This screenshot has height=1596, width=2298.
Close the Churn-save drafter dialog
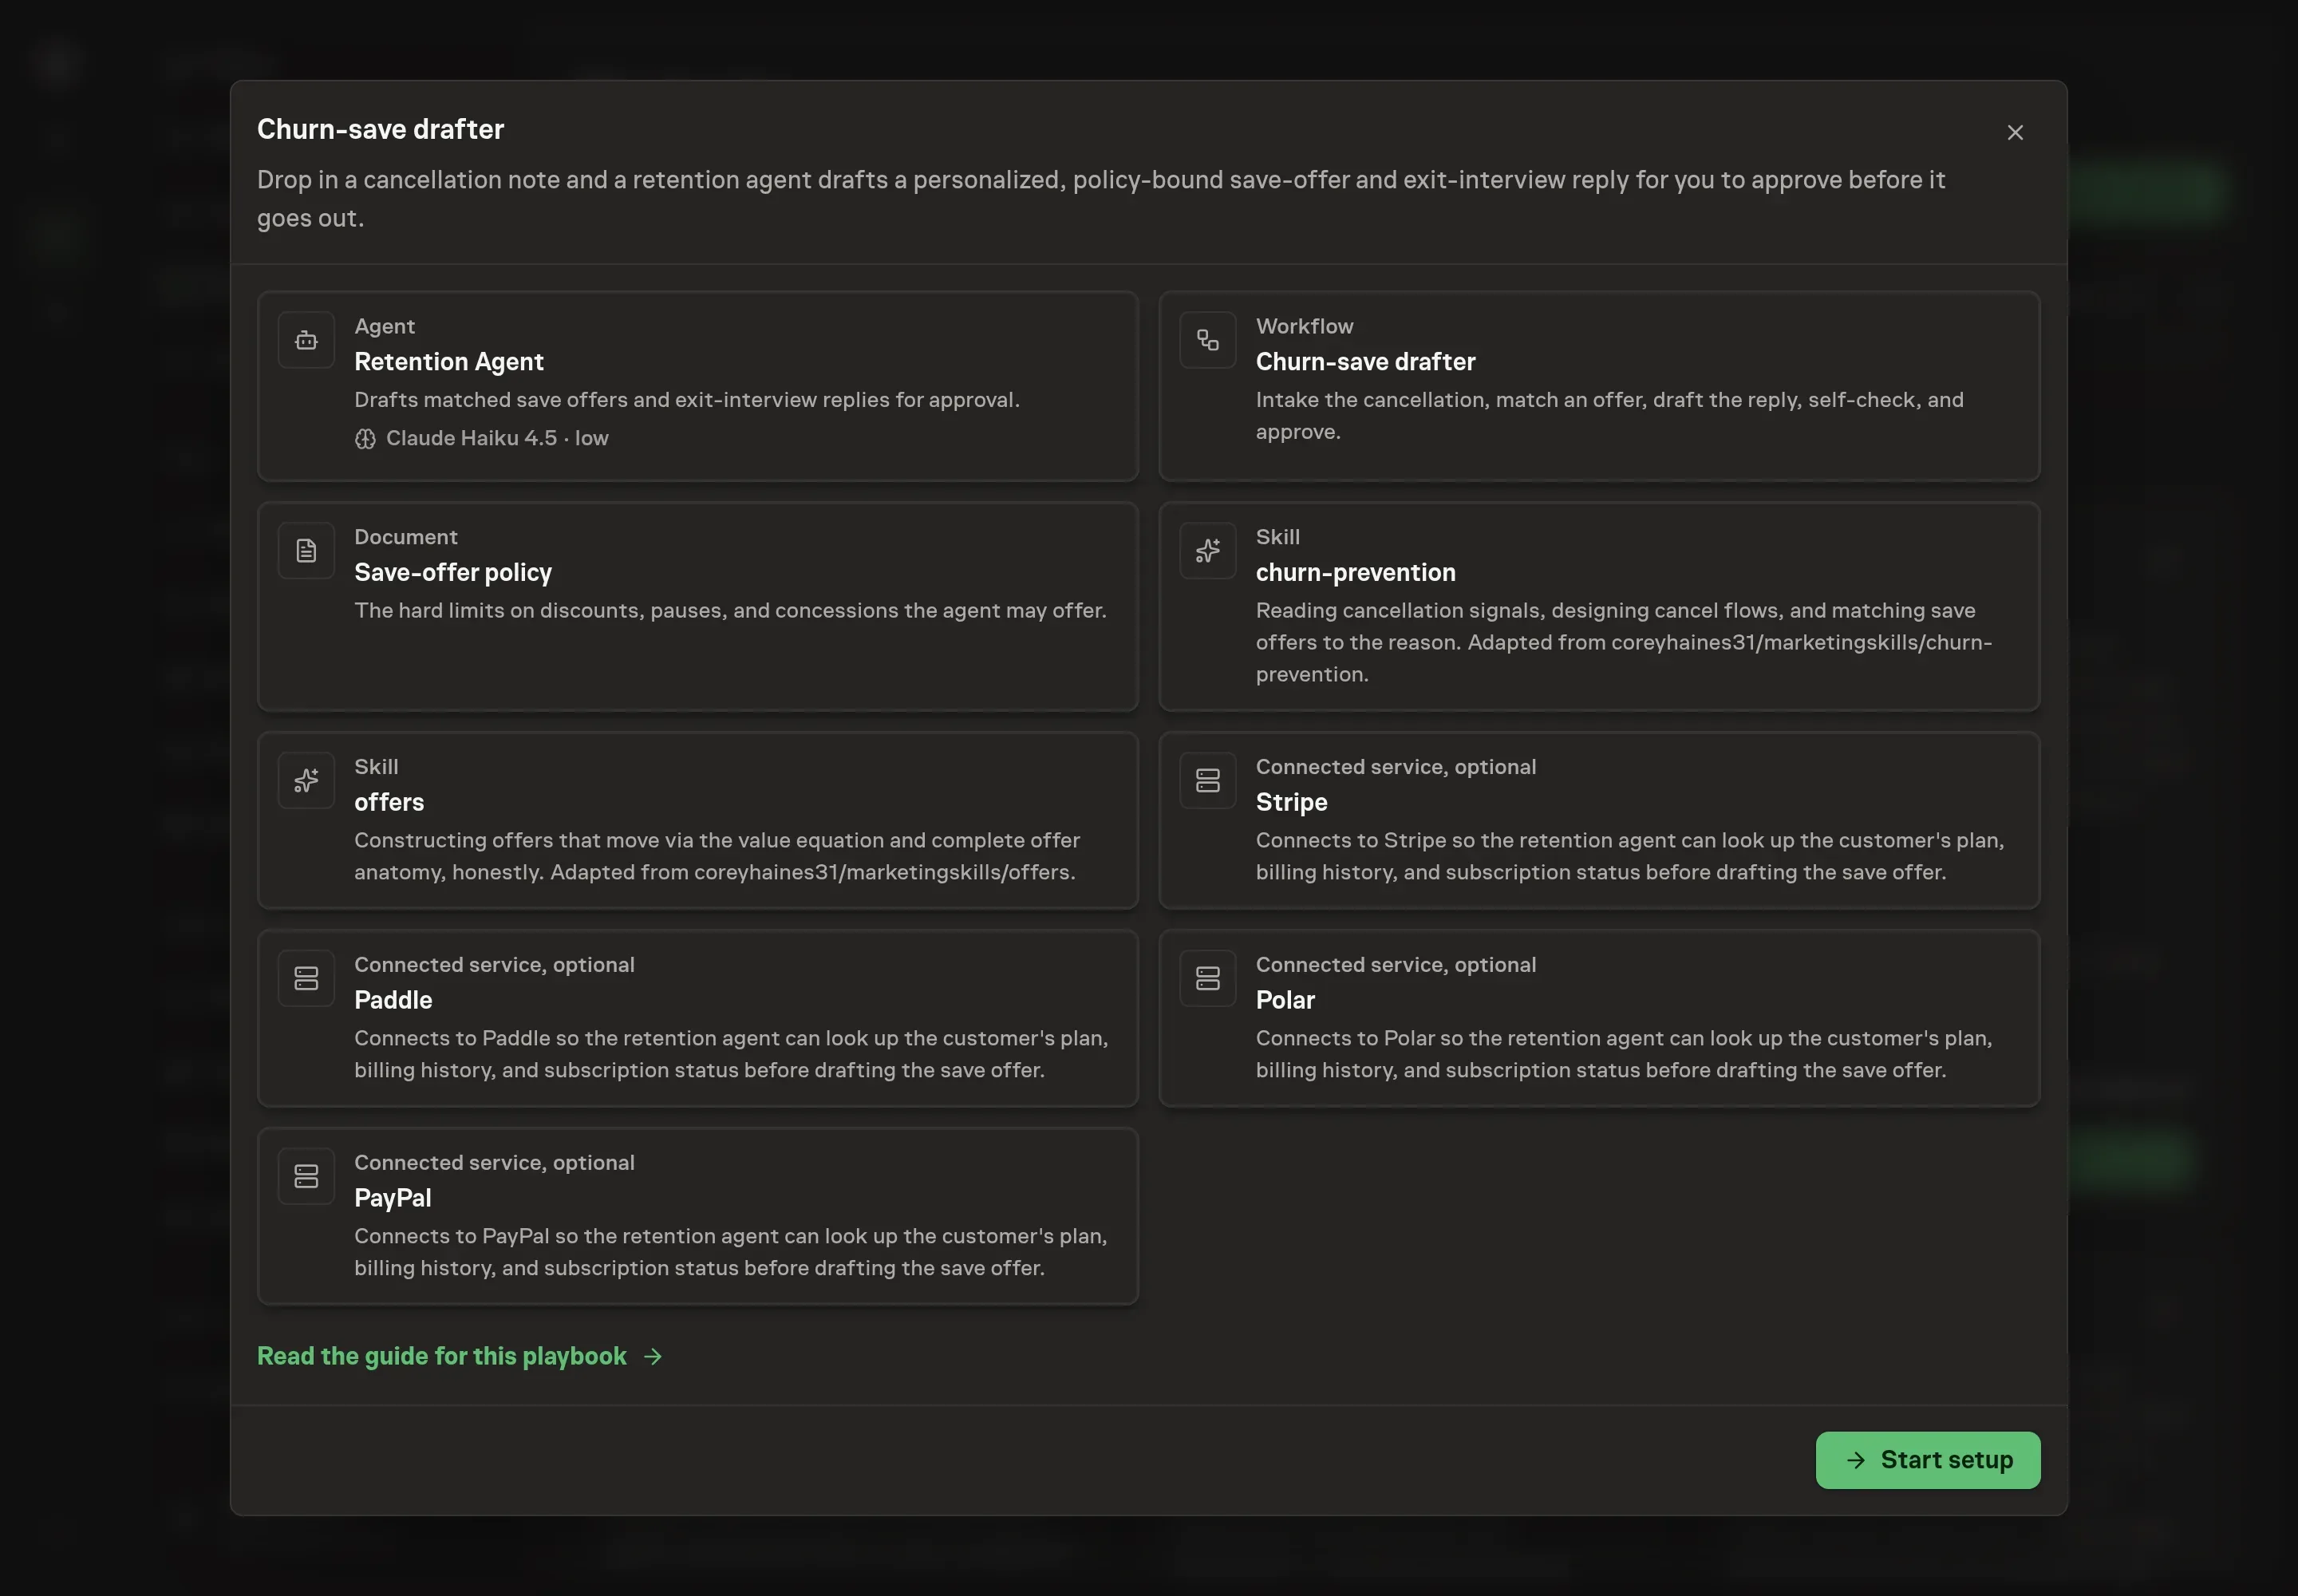coord(2014,133)
